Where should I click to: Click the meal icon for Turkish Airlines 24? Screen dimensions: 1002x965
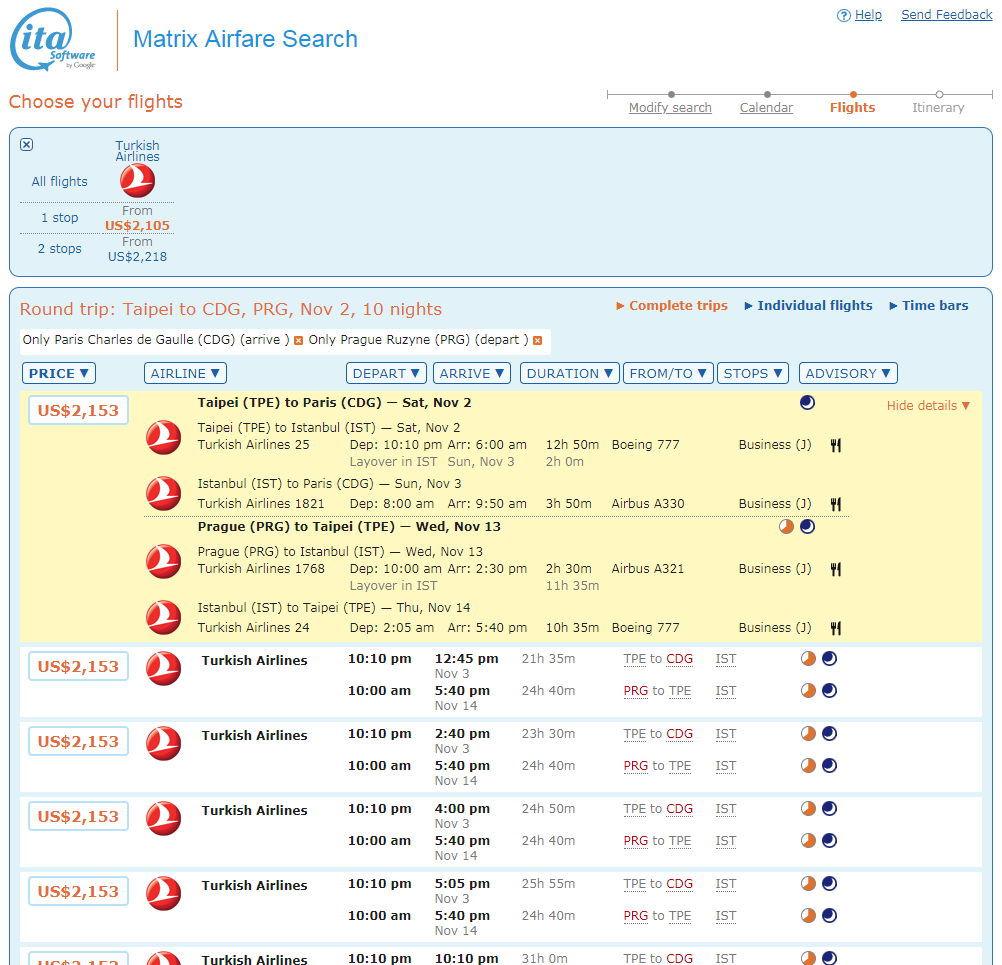click(835, 628)
